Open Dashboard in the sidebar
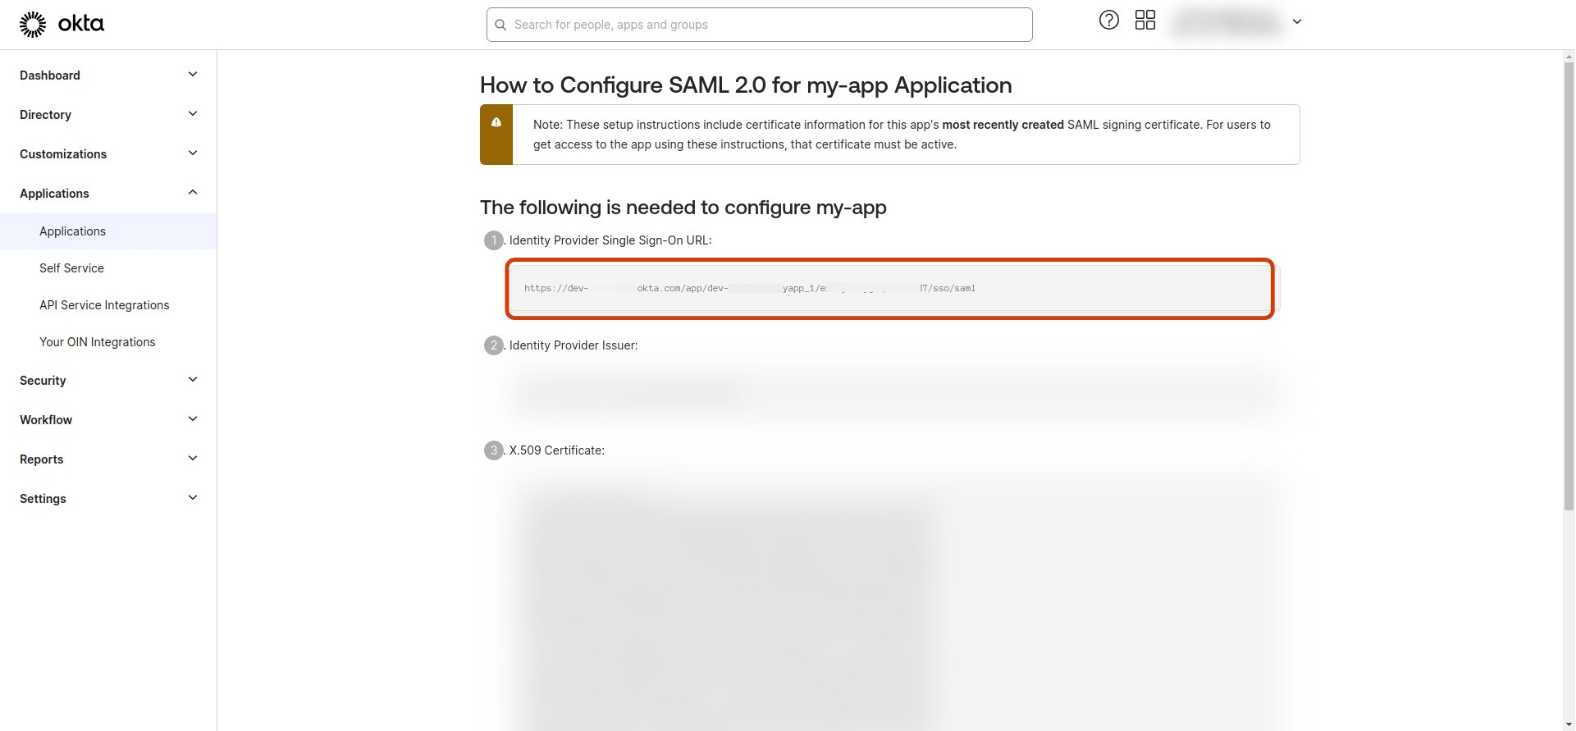The image size is (1576, 731). point(50,75)
